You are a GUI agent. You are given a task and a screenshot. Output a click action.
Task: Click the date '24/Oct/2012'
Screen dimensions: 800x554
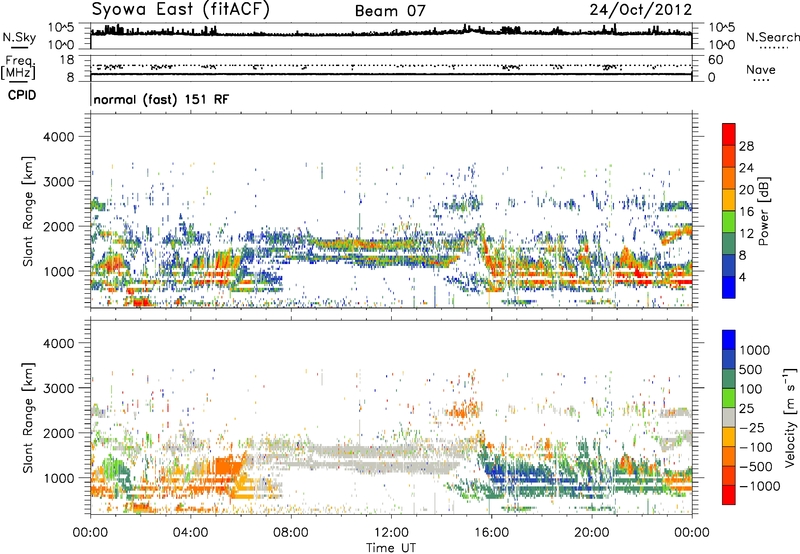click(x=641, y=10)
